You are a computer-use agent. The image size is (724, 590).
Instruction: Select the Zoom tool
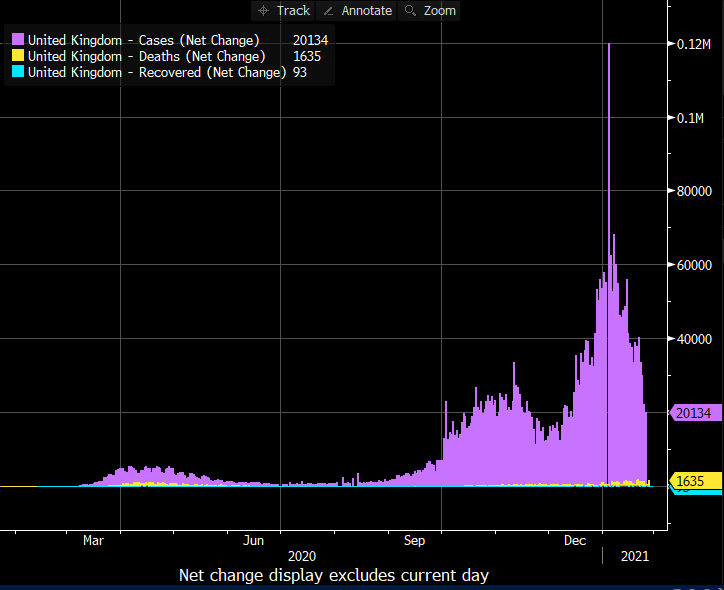429,11
